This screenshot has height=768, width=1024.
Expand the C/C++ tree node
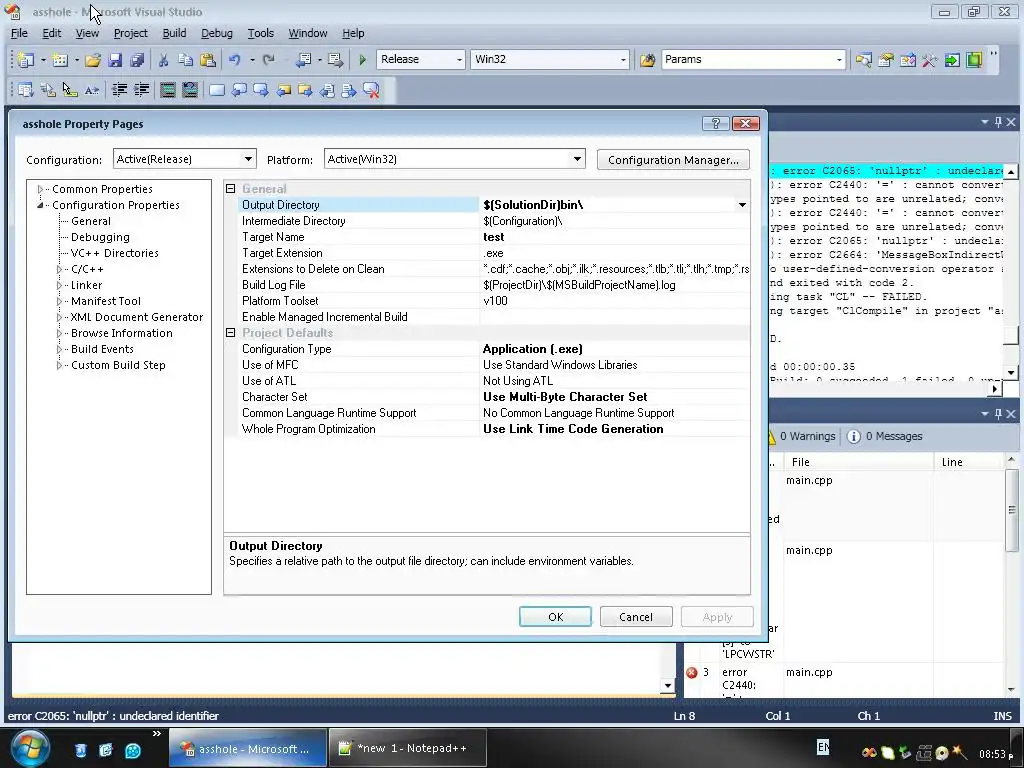tap(59, 269)
